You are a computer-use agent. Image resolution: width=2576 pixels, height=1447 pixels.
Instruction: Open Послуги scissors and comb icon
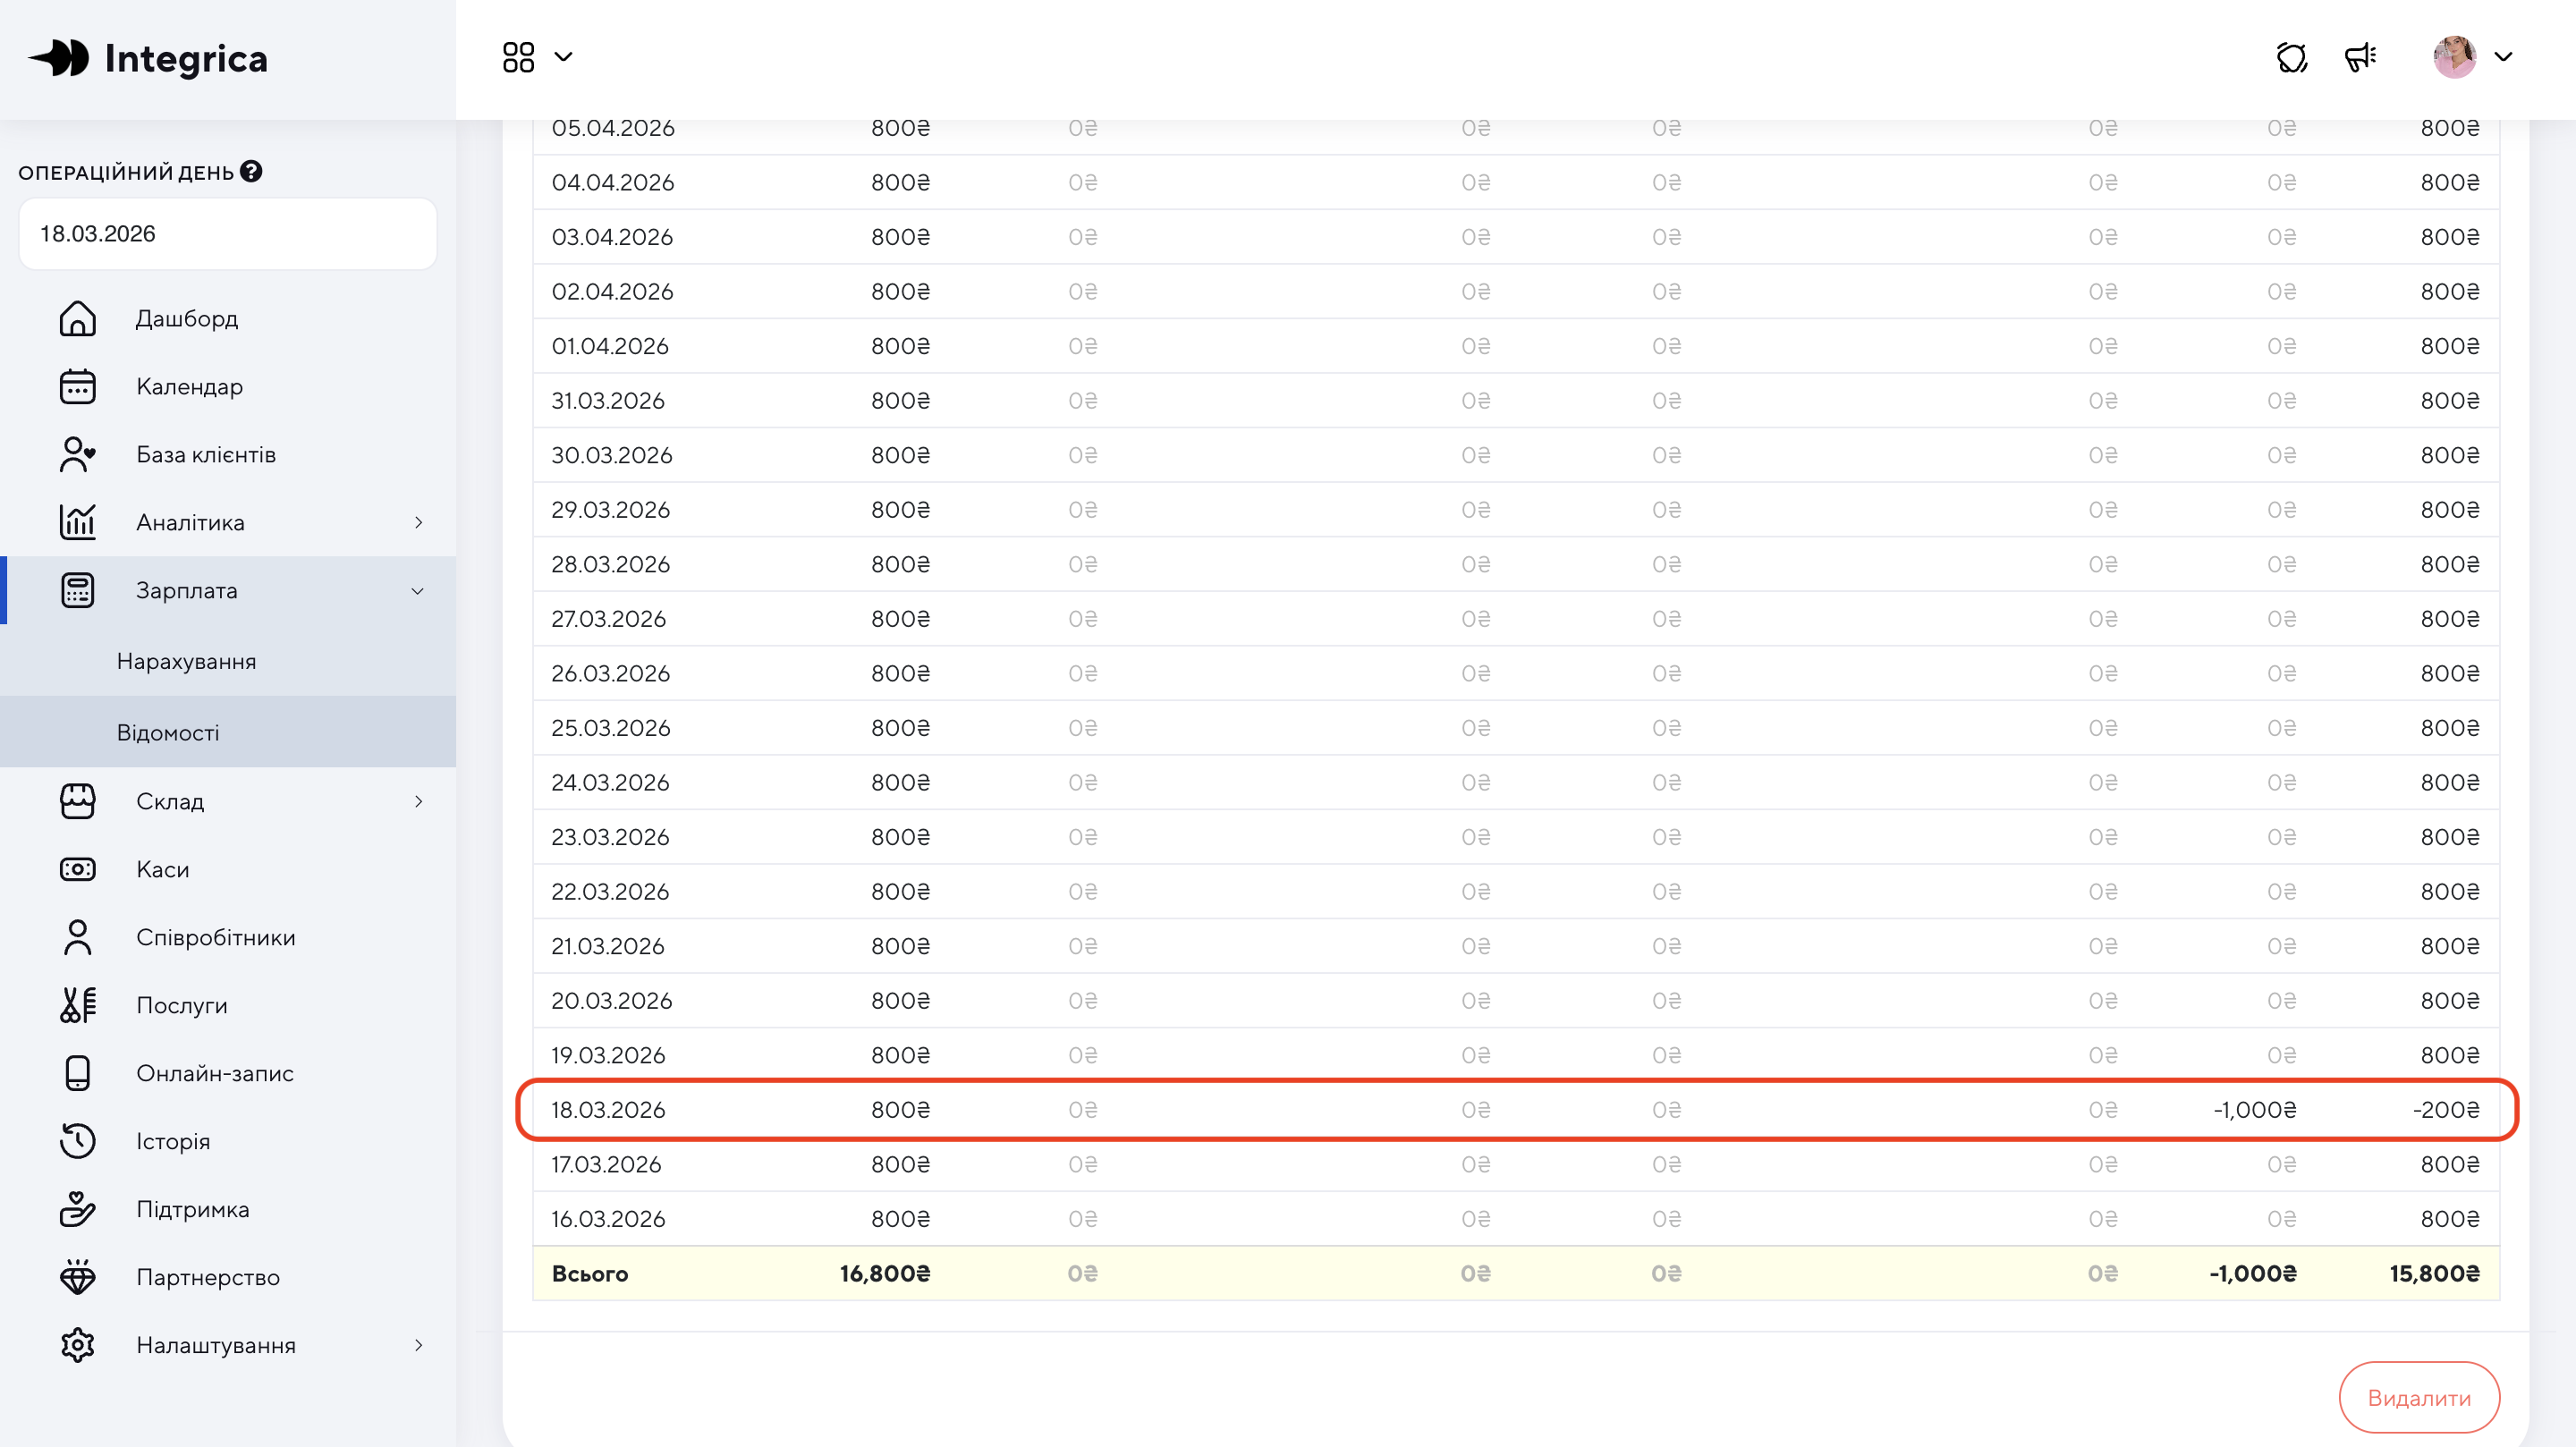coord(77,1006)
